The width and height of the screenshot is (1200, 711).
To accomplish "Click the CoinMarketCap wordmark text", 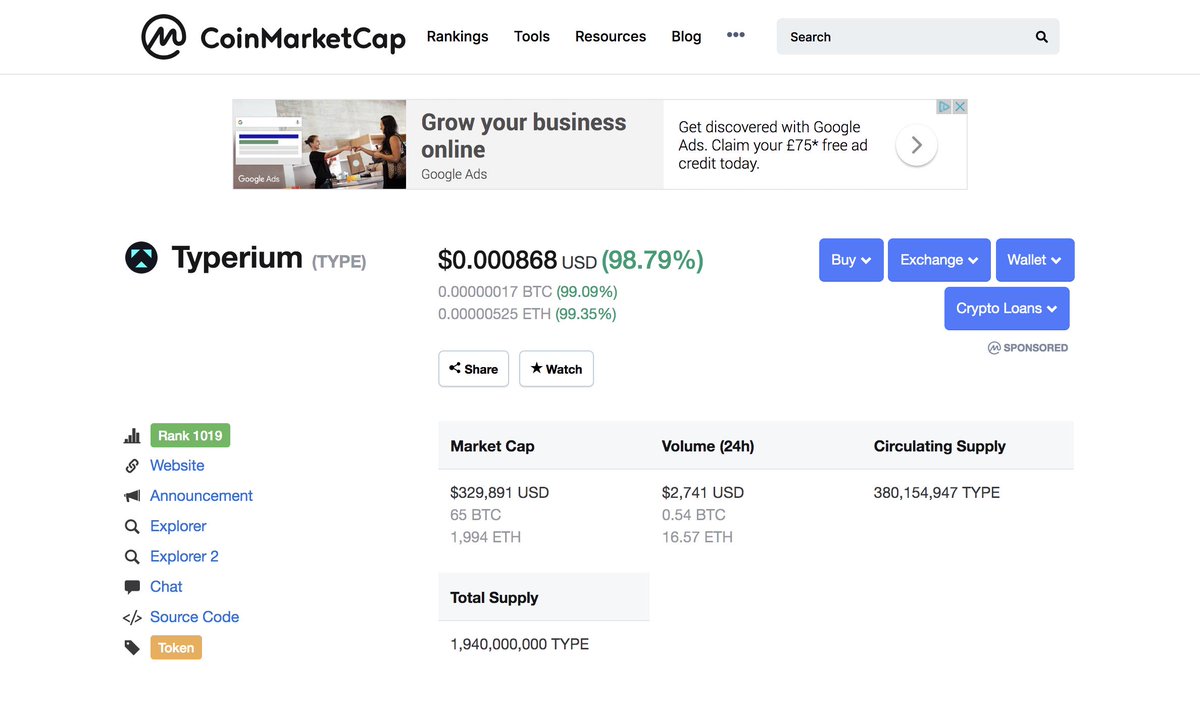I will pyautogui.click(x=303, y=38).
